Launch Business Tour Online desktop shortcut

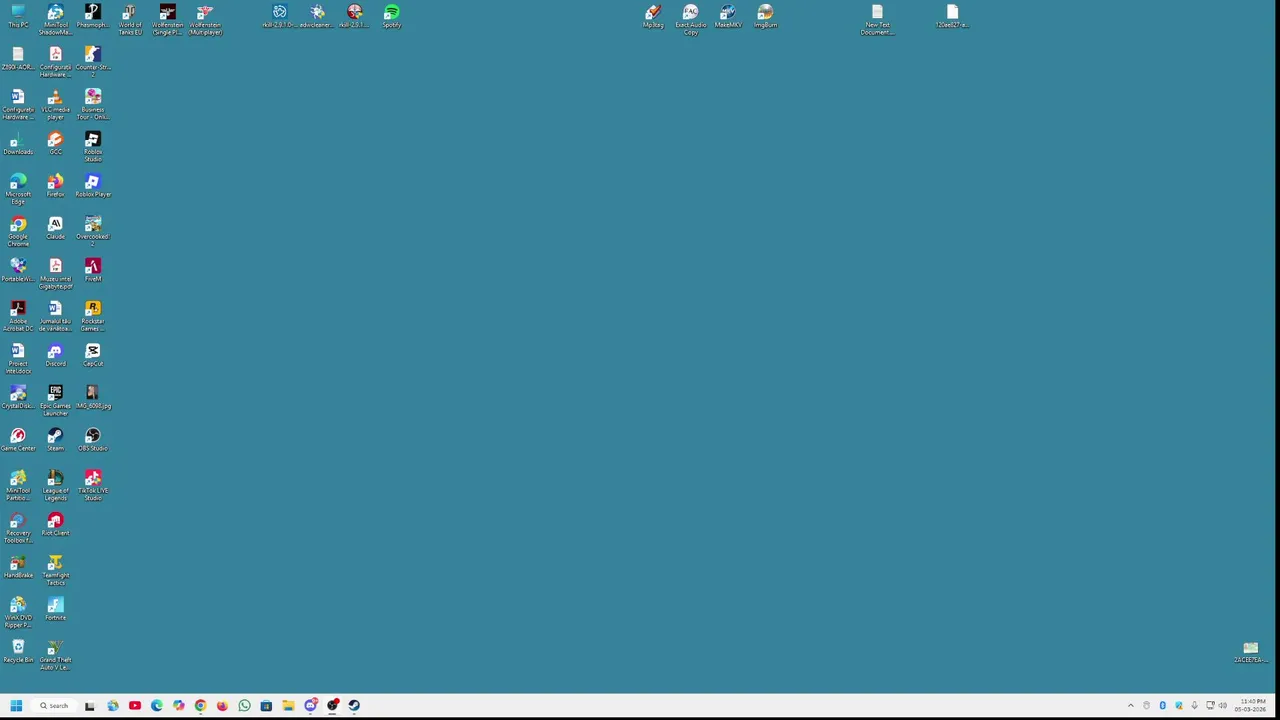click(x=93, y=104)
